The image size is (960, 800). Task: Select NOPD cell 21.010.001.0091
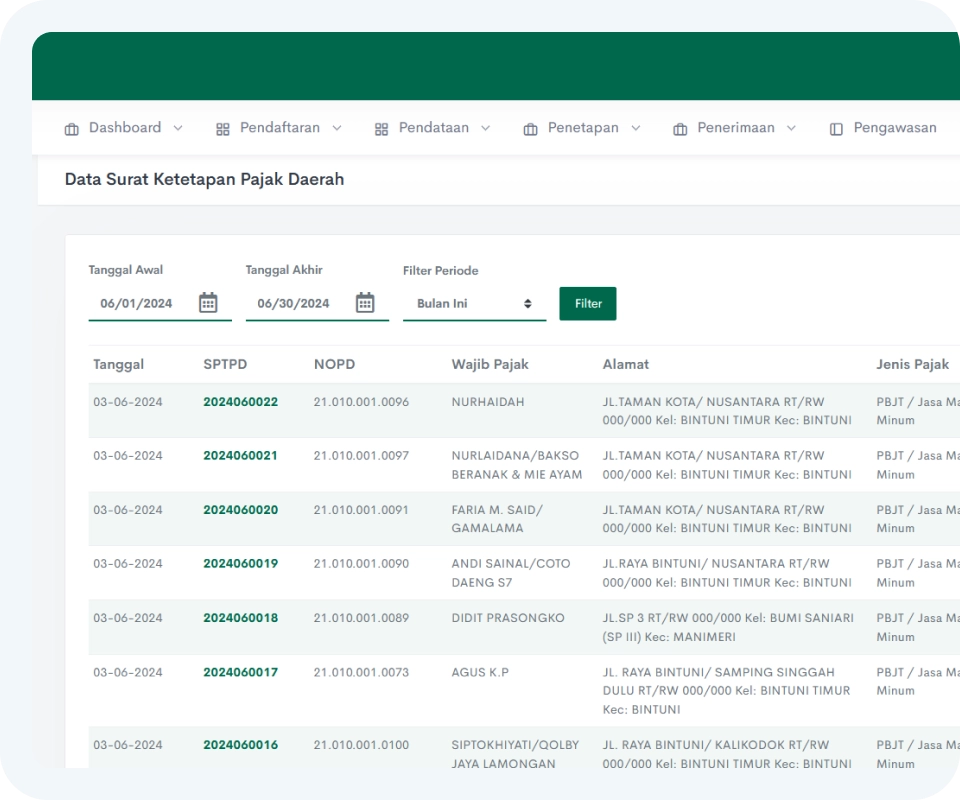click(361, 510)
